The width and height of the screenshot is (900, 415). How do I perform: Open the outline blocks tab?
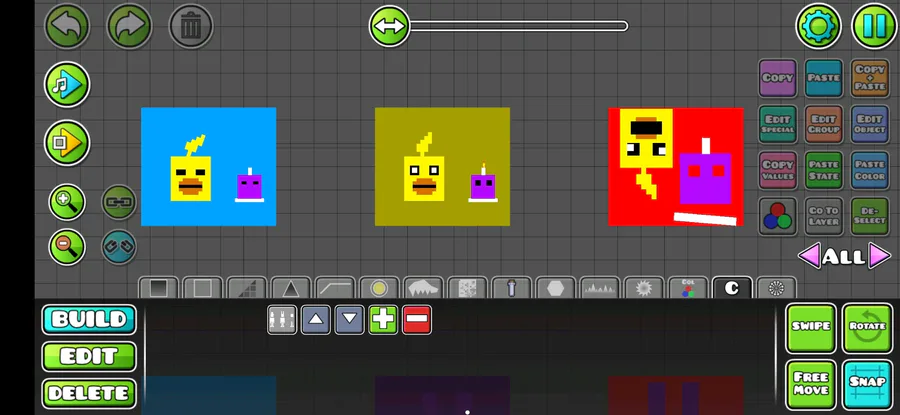click(x=203, y=288)
